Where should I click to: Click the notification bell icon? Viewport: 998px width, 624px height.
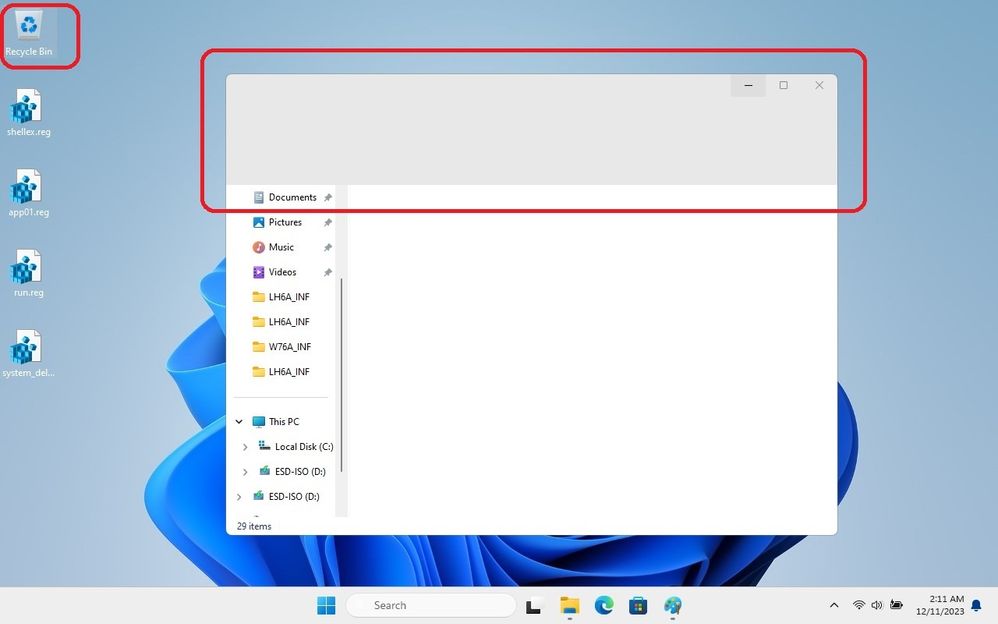click(976, 605)
